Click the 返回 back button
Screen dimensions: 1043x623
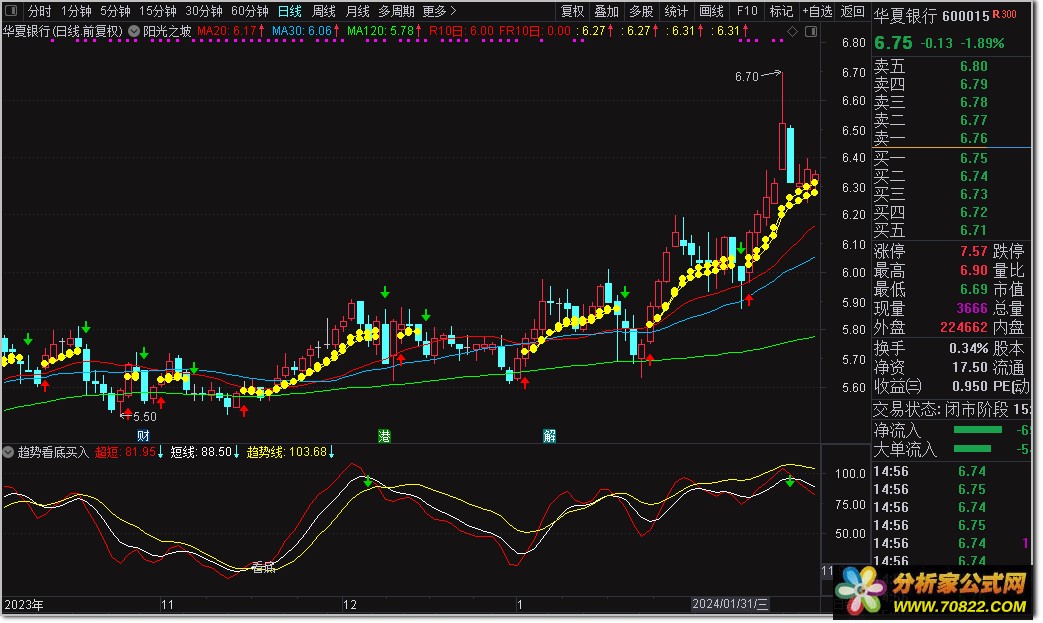[852, 11]
